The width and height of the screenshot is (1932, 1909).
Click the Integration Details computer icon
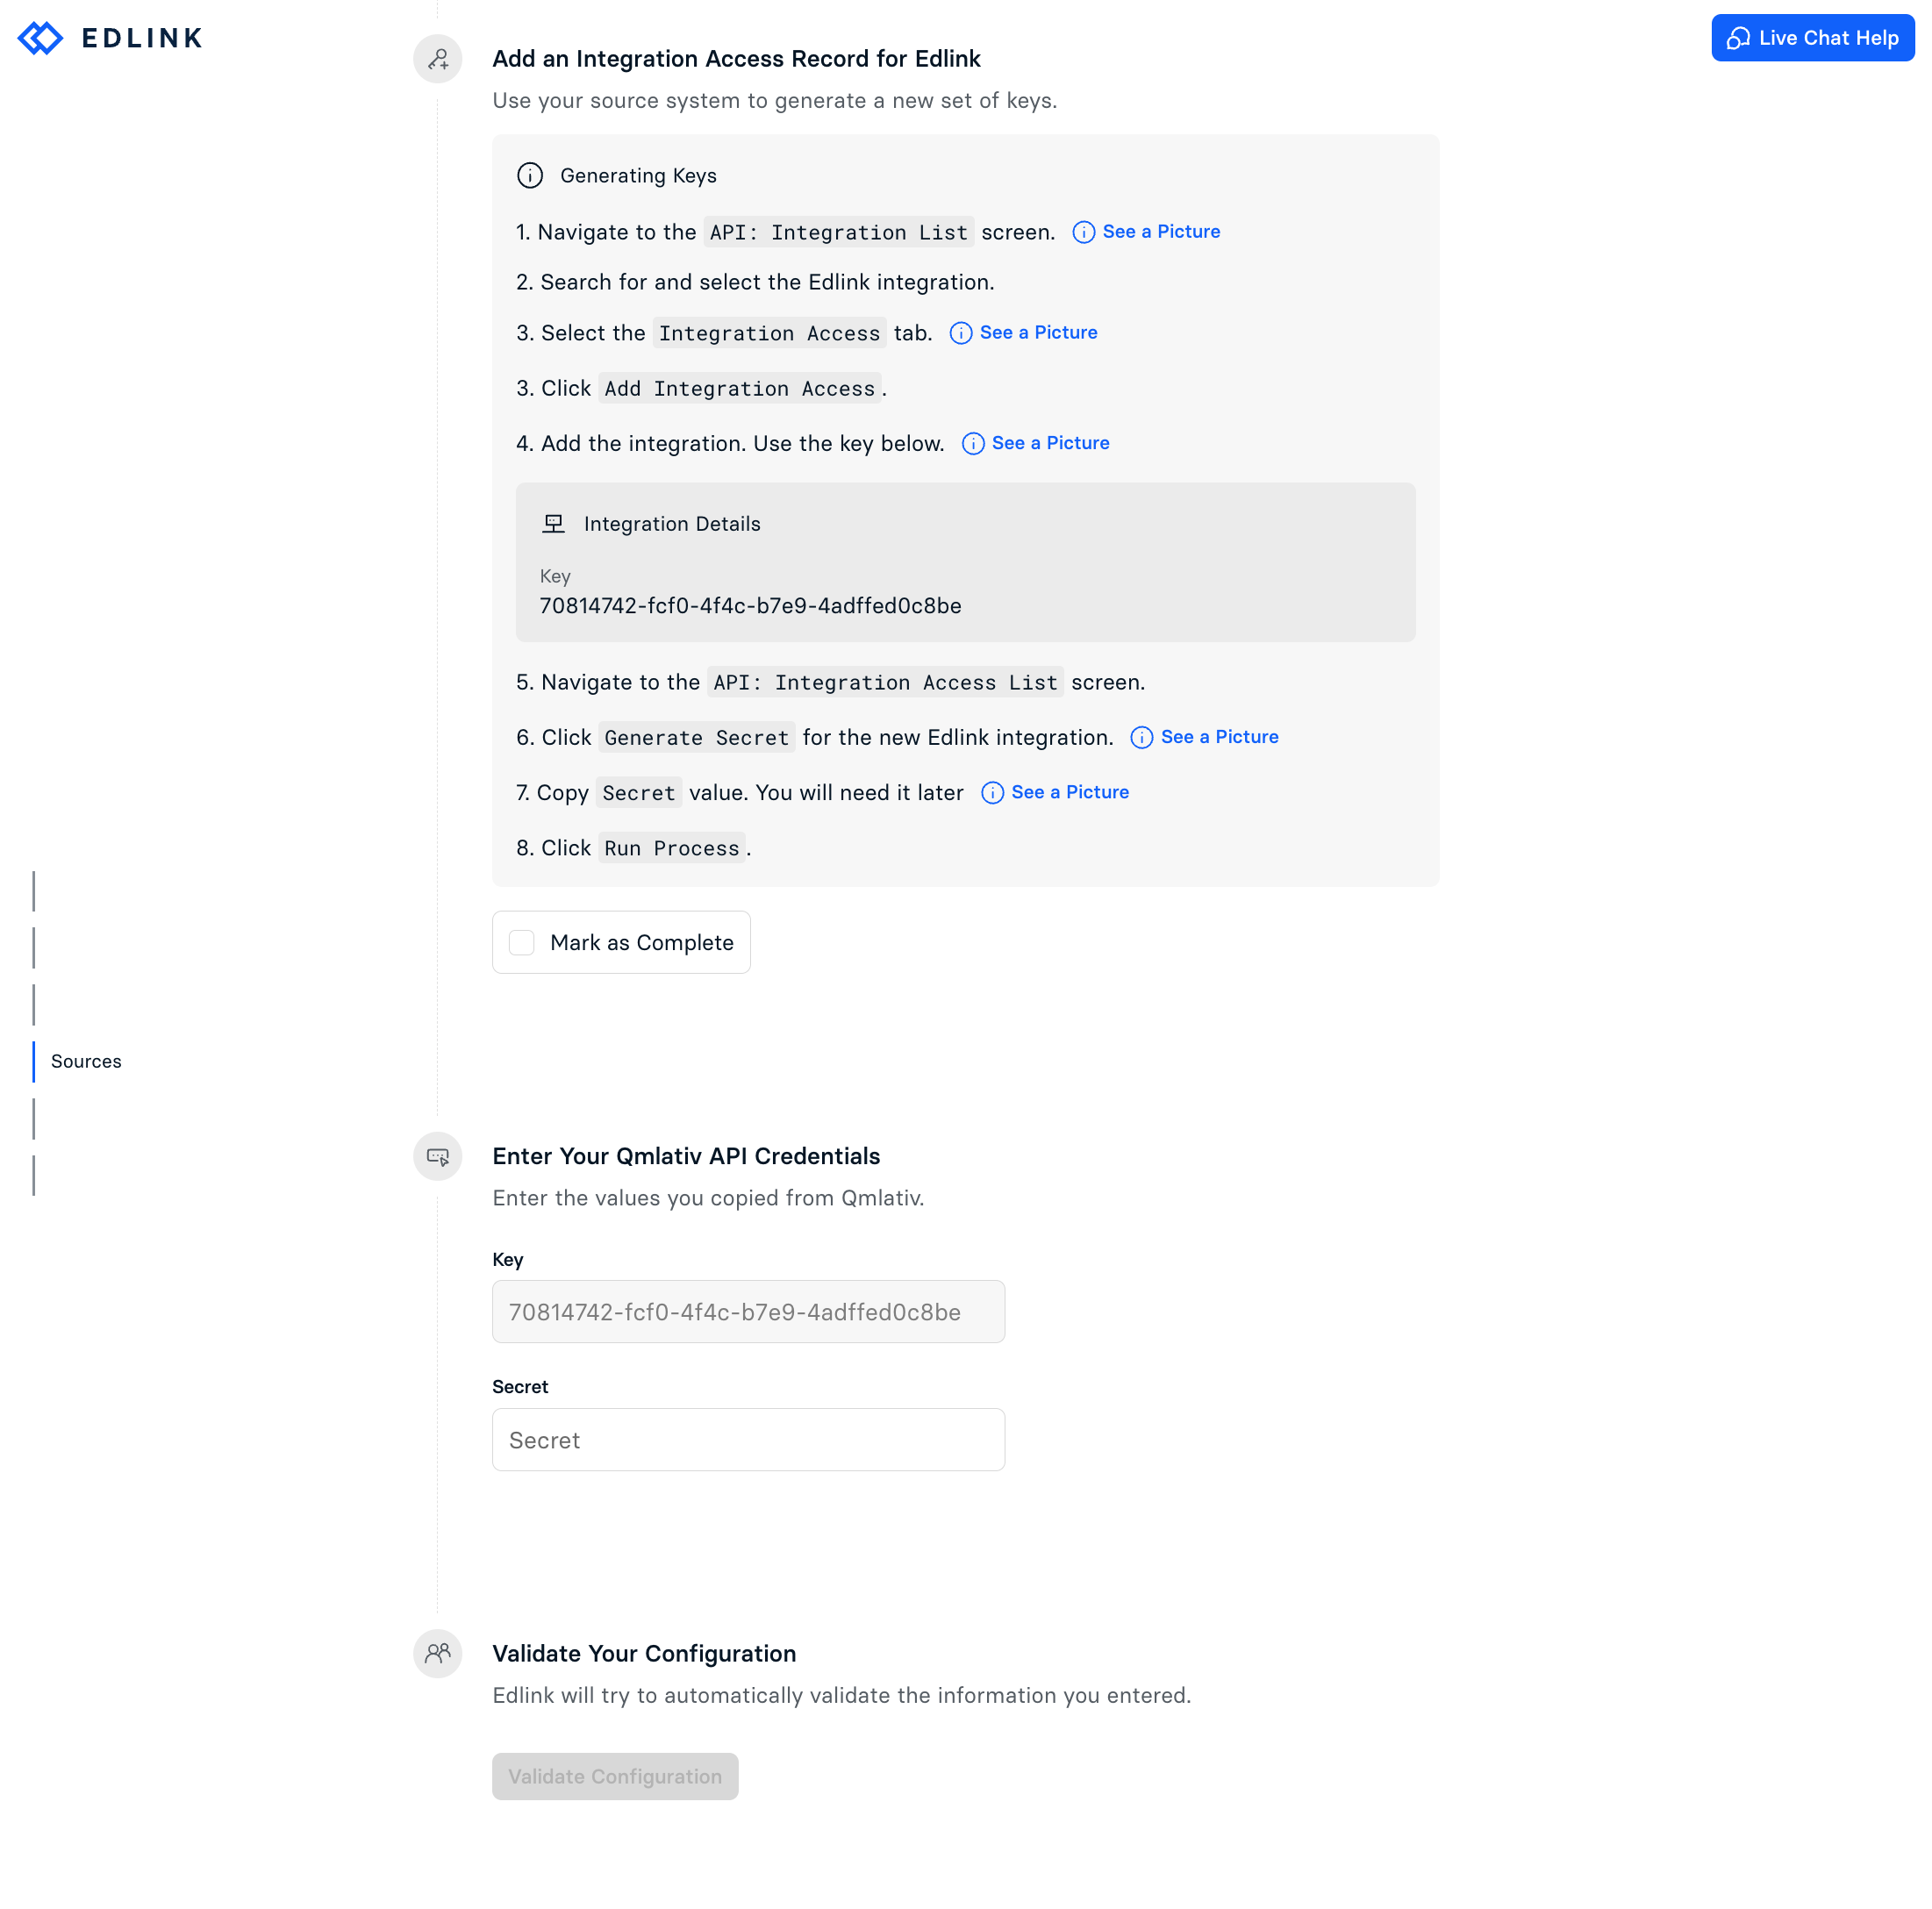pos(553,524)
